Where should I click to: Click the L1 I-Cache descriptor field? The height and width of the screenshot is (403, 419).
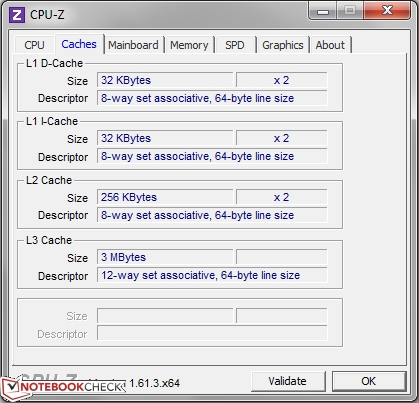coord(212,156)
